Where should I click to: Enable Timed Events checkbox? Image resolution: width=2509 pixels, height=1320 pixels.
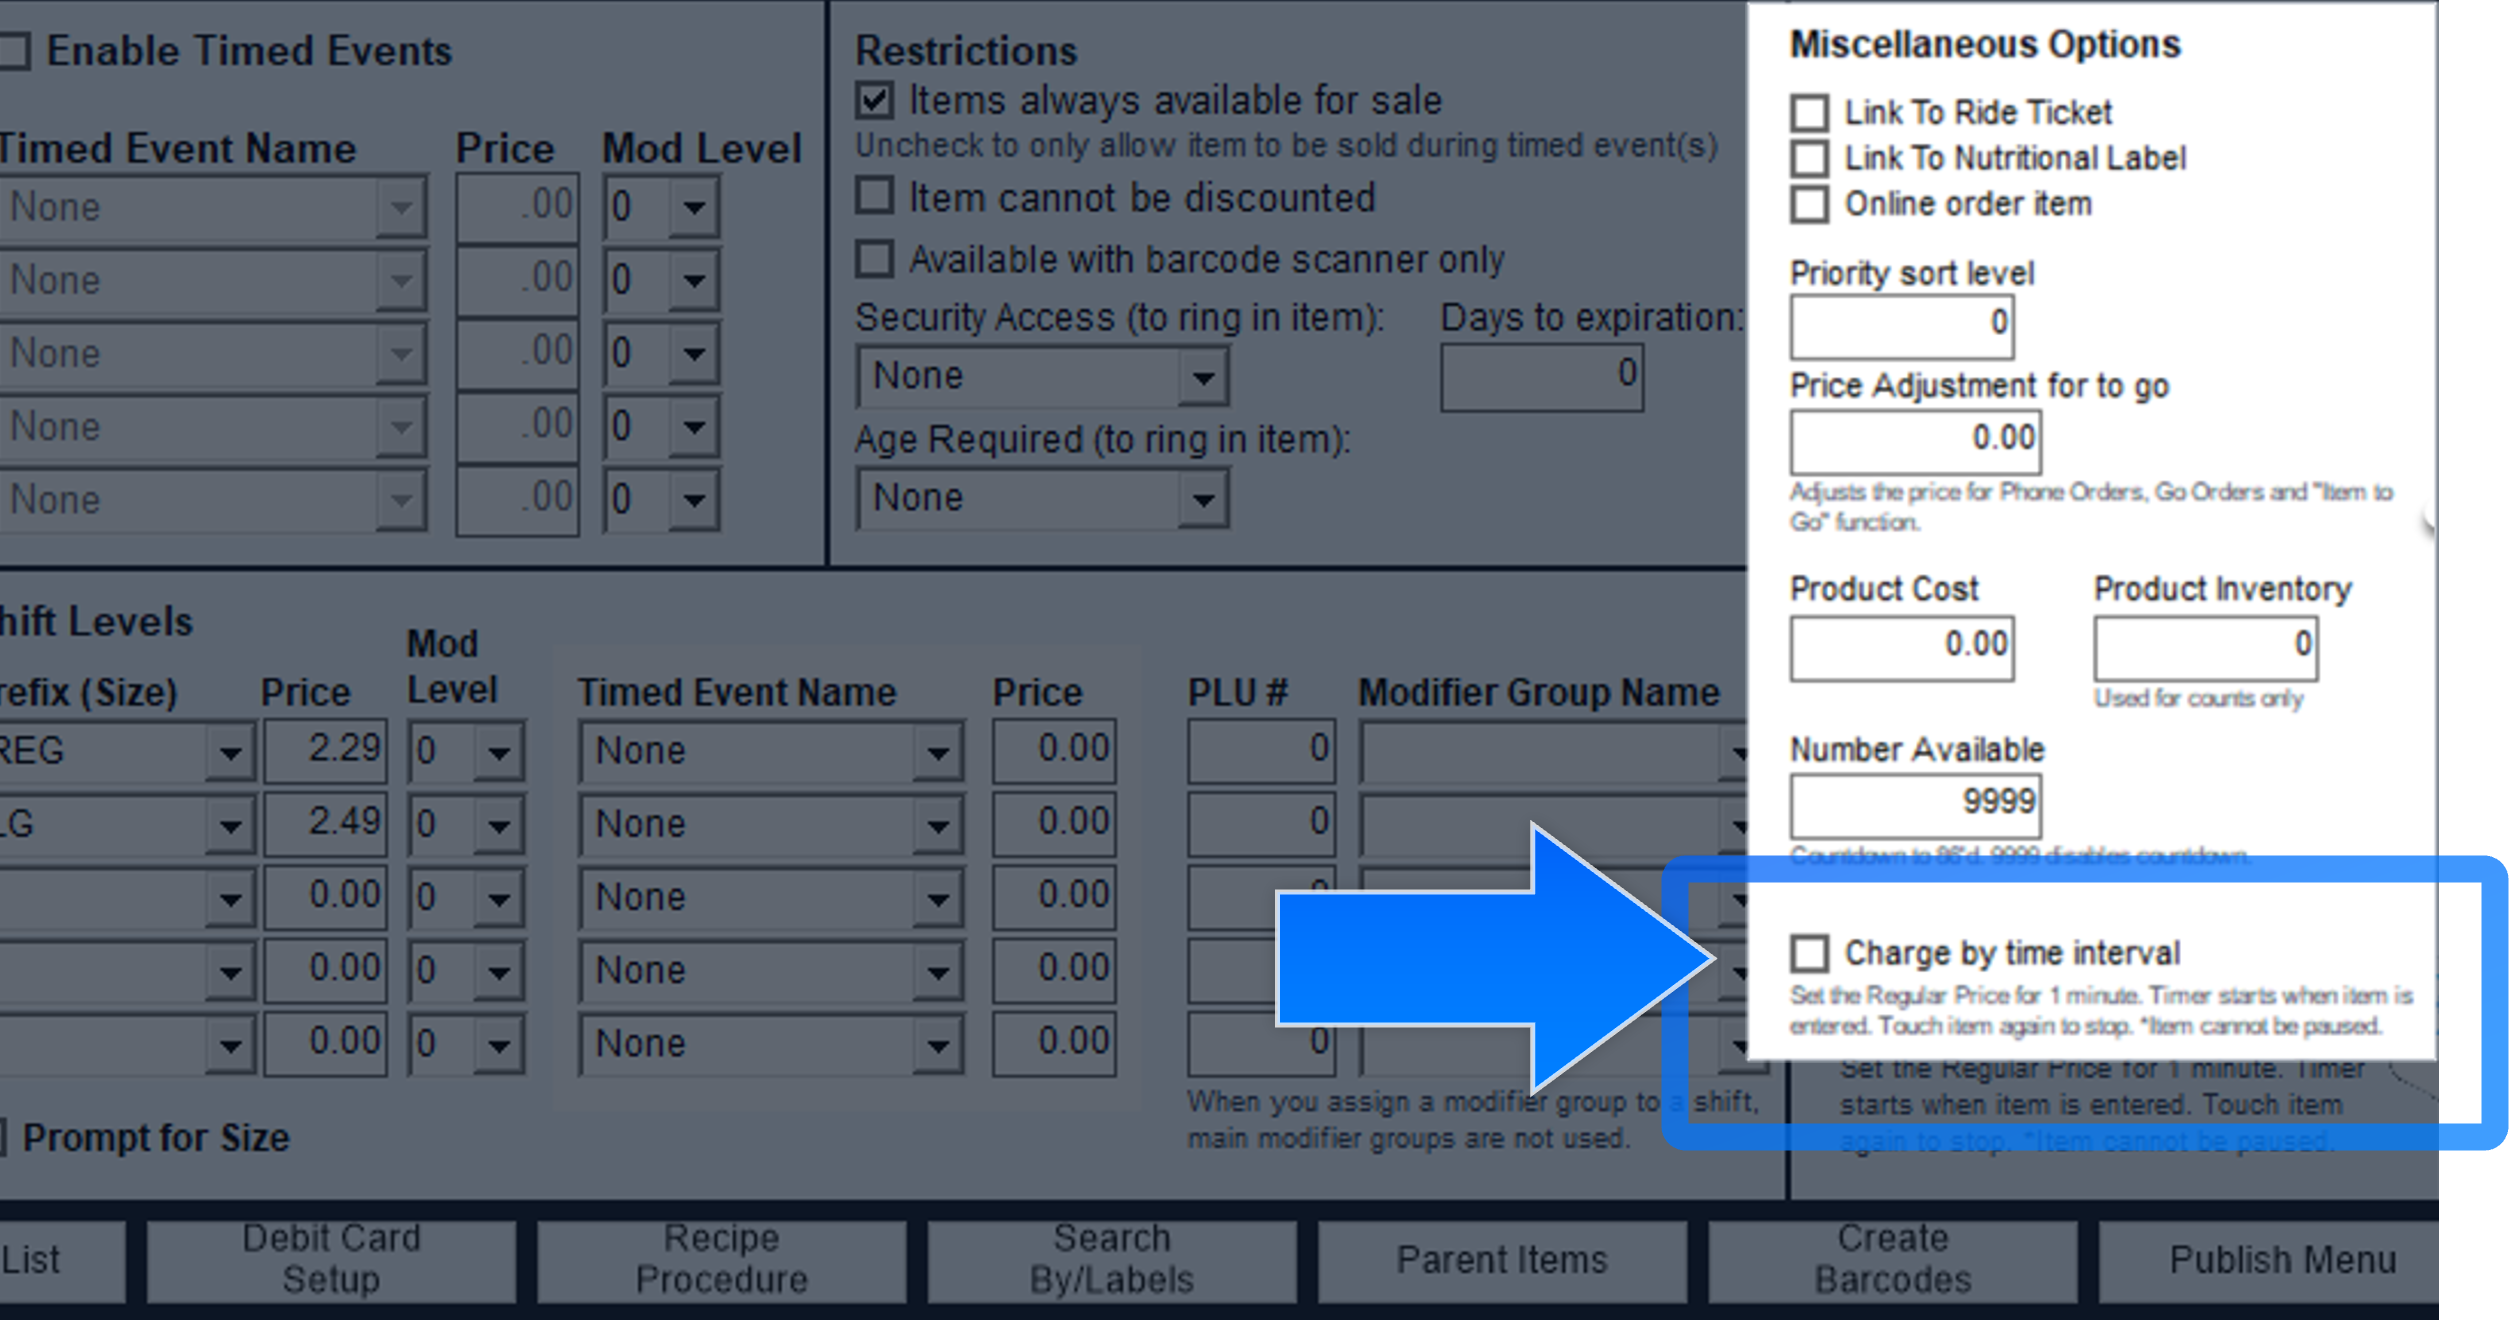[14, 49]
